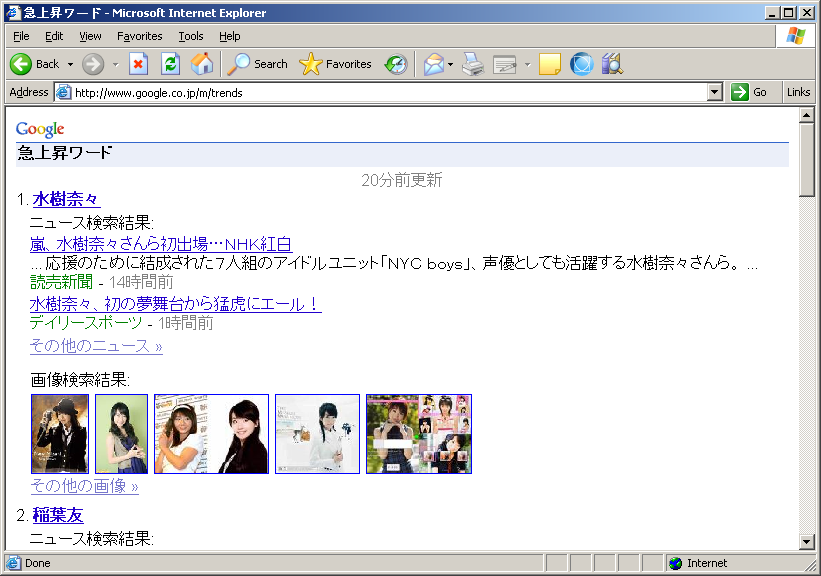Open the View menu

click(90, 36)
